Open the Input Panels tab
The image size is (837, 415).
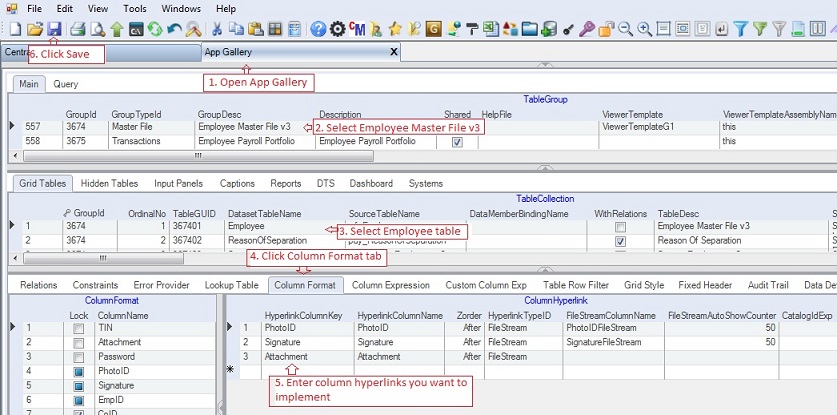[178, 183]
